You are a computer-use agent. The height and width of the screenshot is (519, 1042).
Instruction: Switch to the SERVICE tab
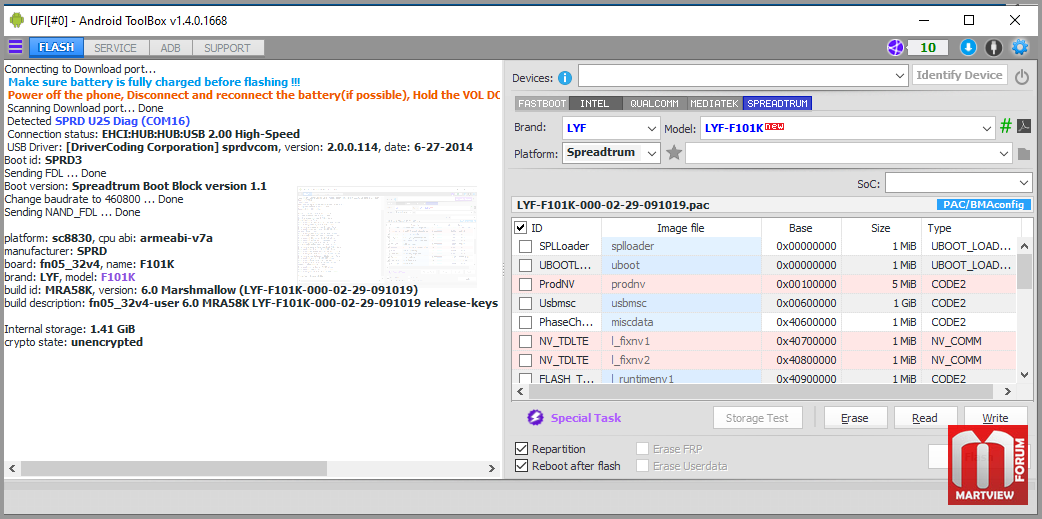[116, 48]
